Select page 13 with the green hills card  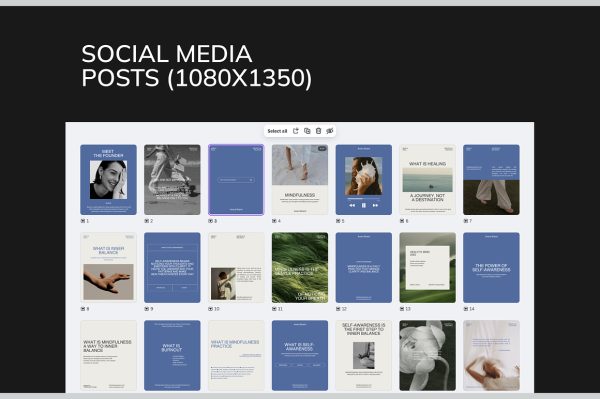[x=427, y=267]
